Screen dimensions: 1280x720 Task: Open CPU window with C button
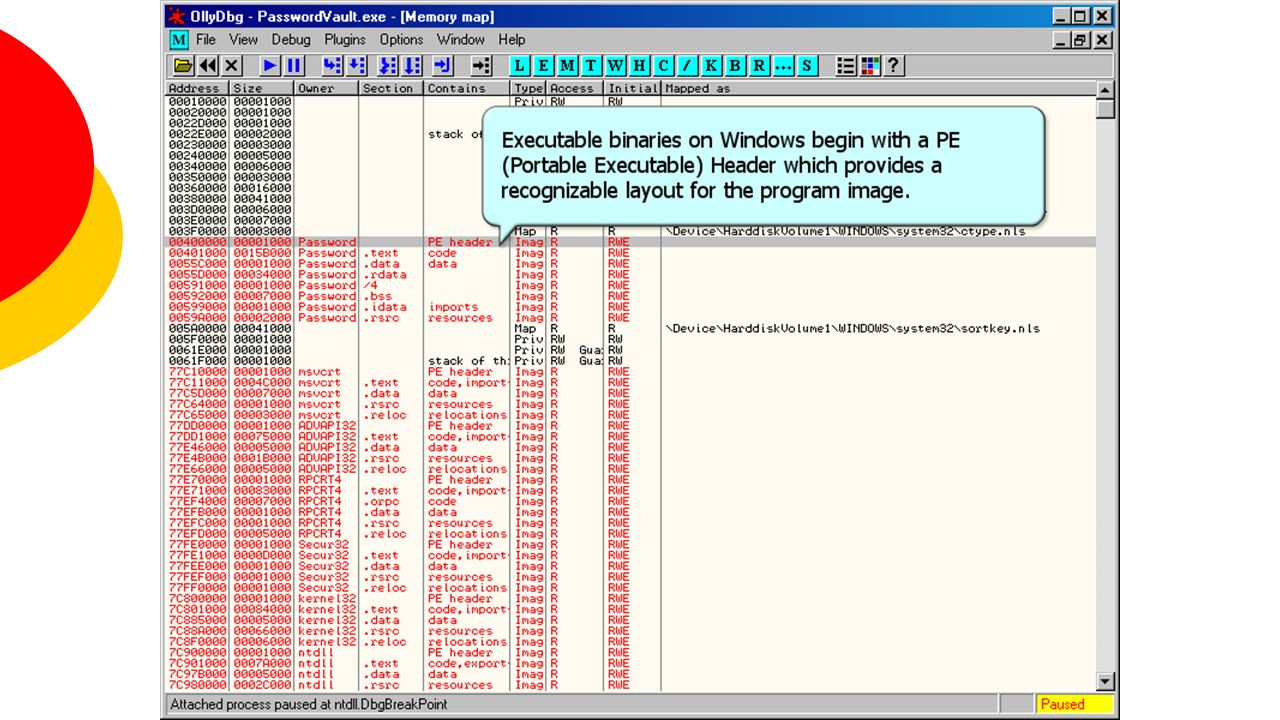coord(663,66)
